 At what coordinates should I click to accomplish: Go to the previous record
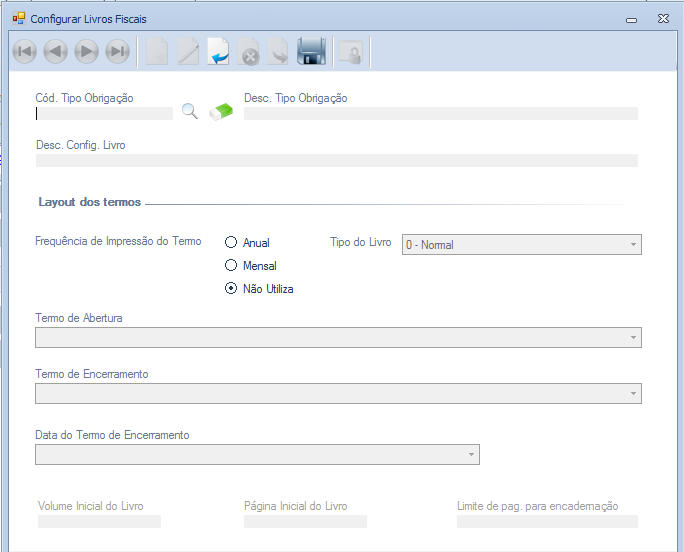tap(55, 52)
